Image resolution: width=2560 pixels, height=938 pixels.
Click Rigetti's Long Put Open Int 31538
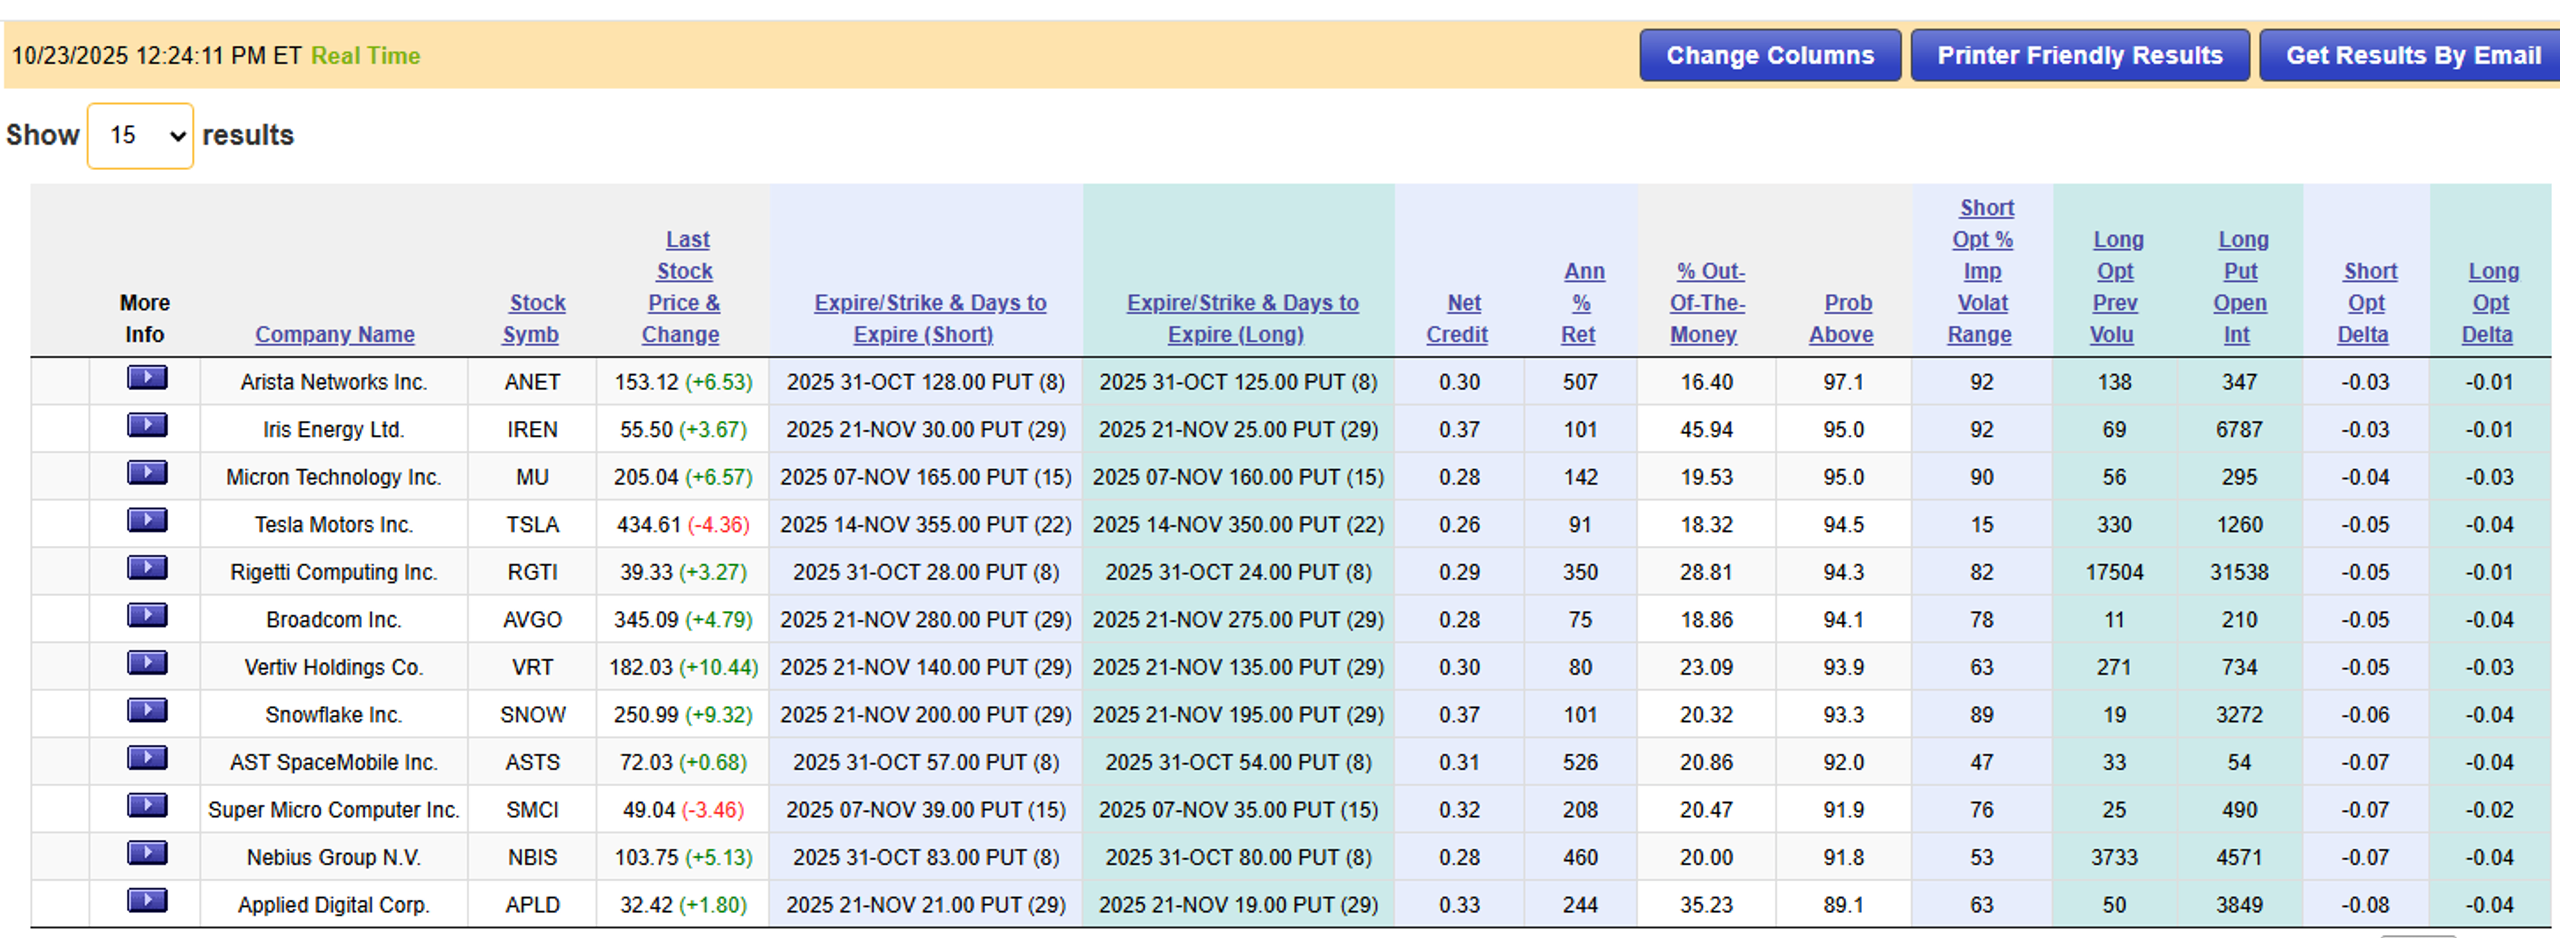[2239, 572]
